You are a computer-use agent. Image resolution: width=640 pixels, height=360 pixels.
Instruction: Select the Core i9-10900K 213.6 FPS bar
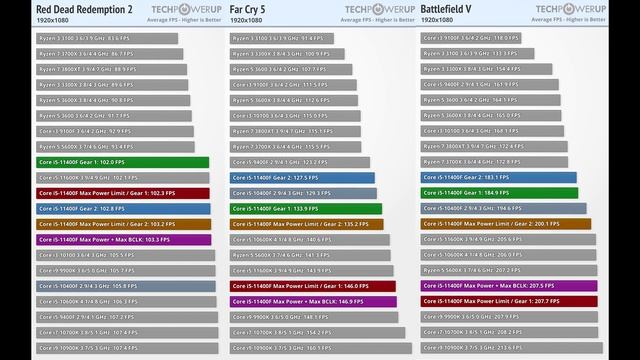coord(512,348)
